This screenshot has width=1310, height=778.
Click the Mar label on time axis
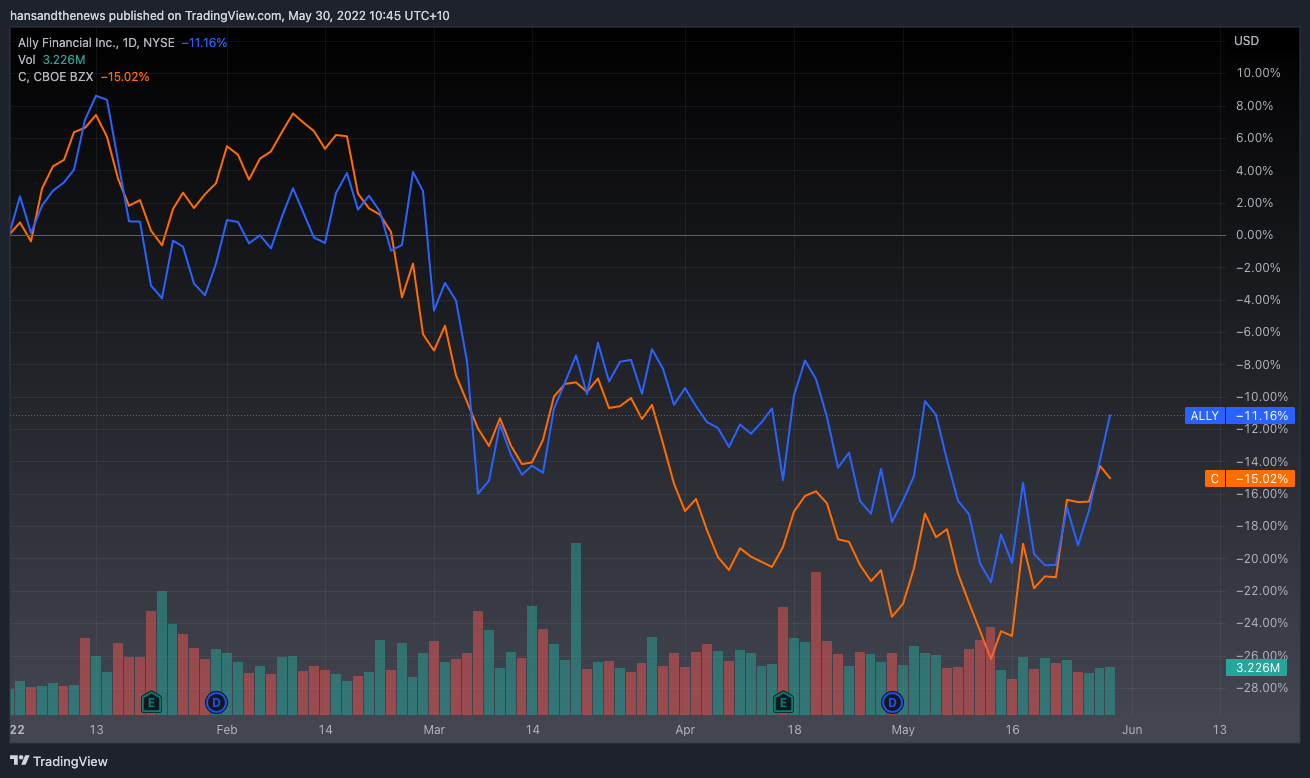pos(434,730)
